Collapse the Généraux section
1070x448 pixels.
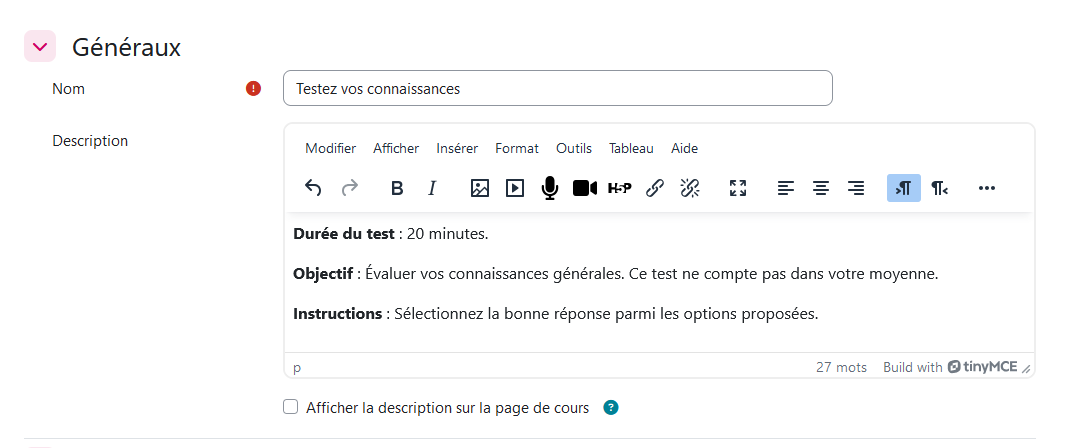point(40,46)
